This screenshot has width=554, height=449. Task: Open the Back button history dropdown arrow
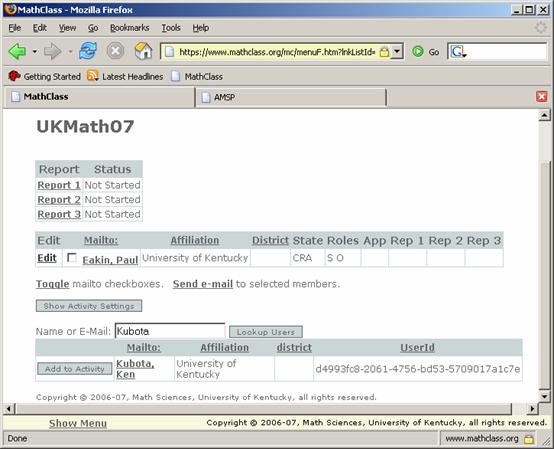tap(35, 52)
